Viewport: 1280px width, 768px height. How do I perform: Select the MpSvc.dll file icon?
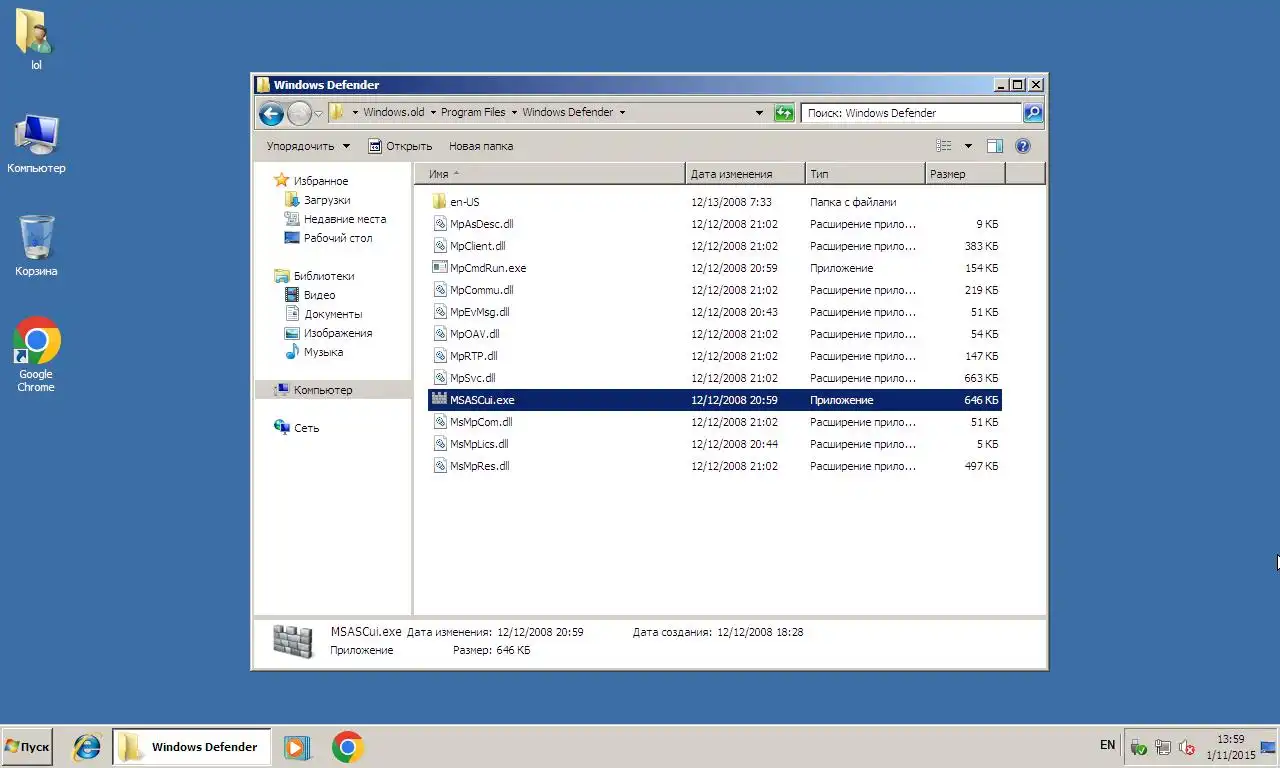(439, 378)
